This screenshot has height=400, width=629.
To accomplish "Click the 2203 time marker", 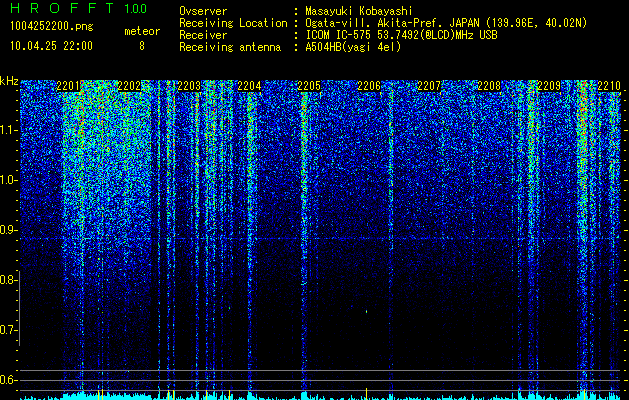I will [x=189, y=86].
